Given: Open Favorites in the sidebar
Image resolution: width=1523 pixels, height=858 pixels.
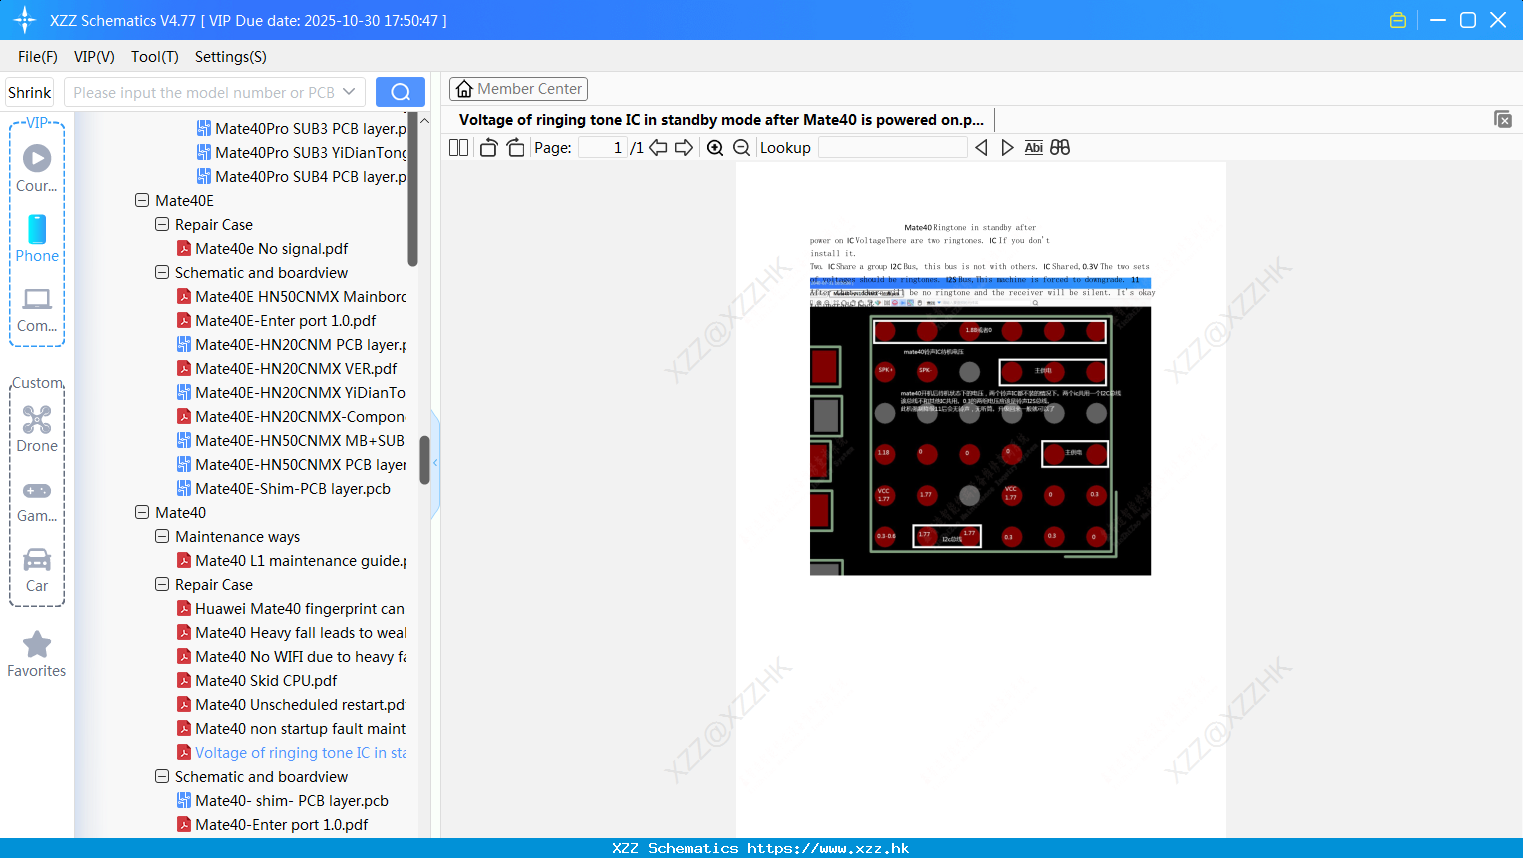Looking at the screenshot, I should 37,654.
